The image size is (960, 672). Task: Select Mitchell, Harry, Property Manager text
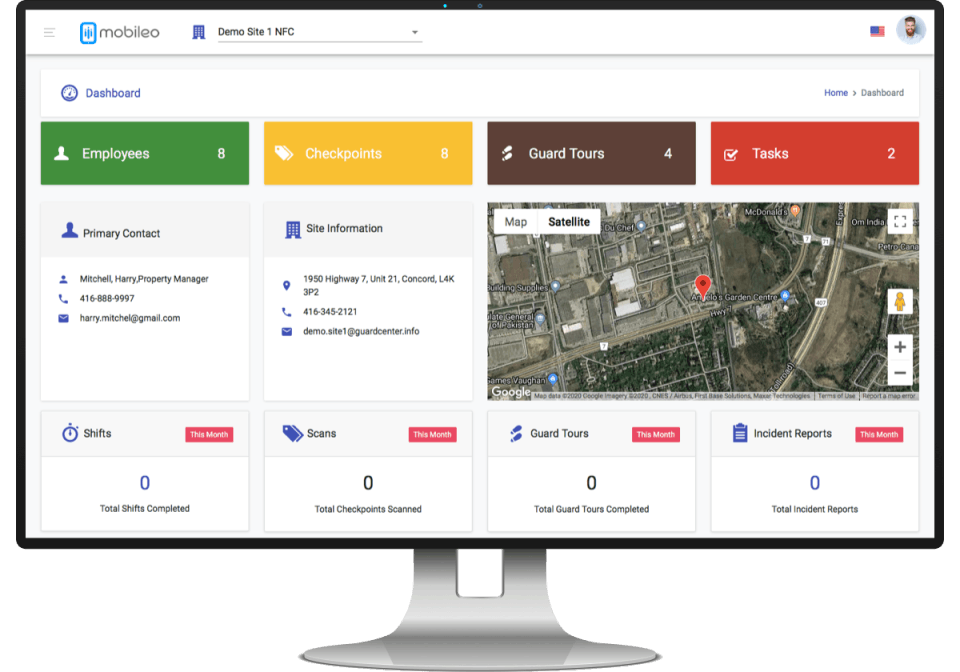coord(144,279)
